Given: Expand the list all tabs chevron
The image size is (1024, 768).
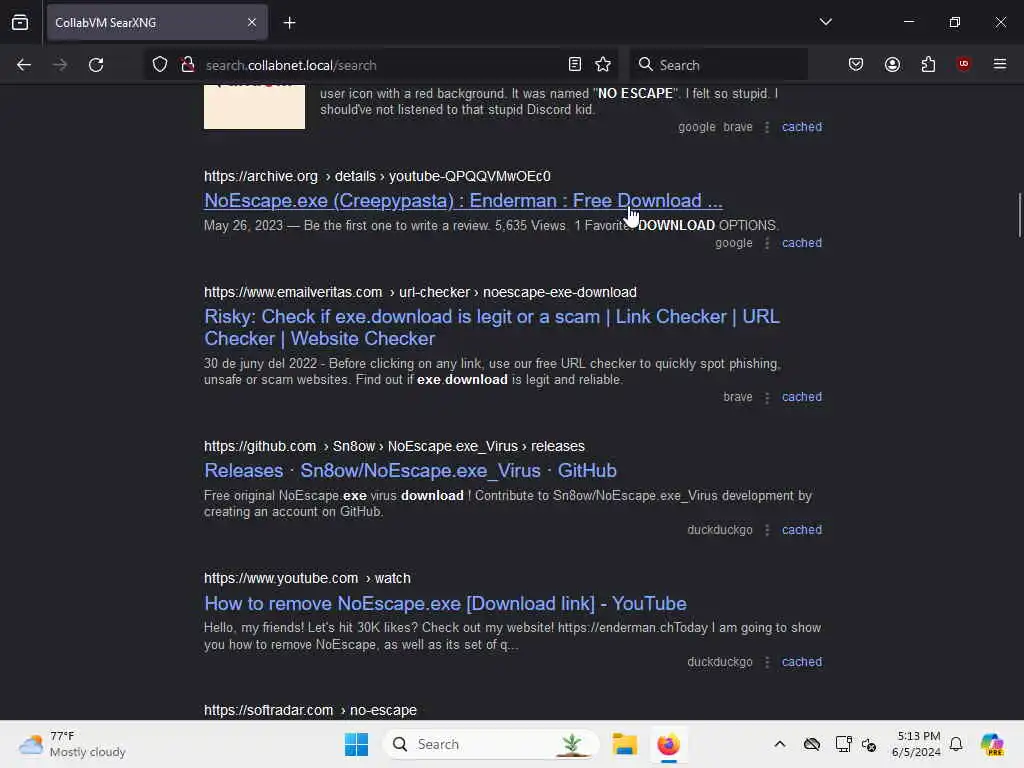Looking at the screenshot, I should 825,22.
